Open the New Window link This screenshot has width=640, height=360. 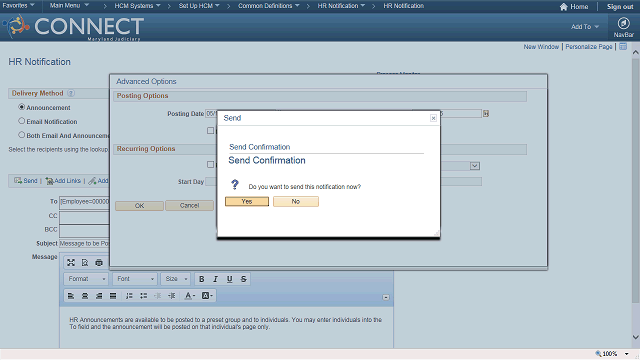(x=541, y=47)
